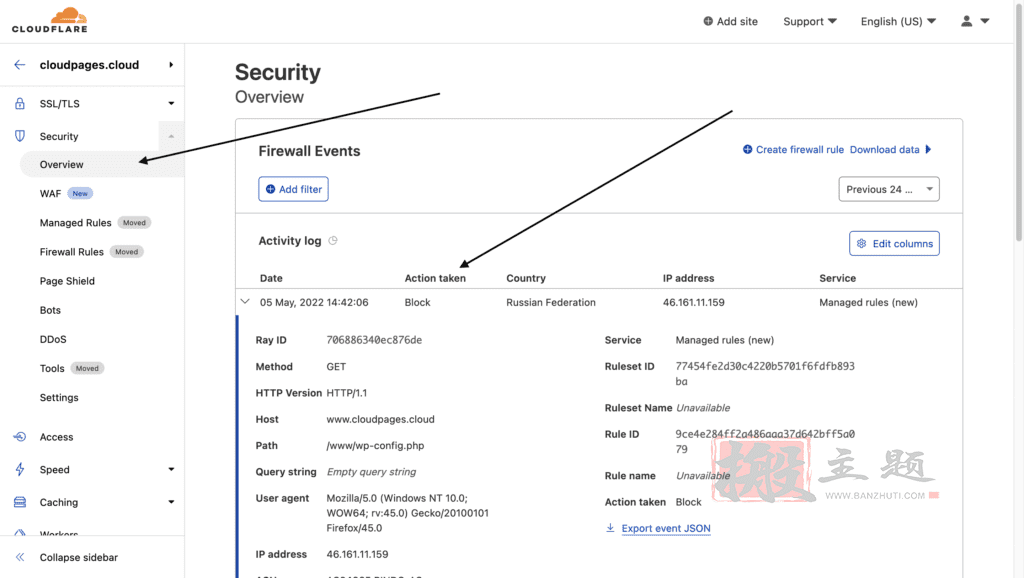
Task: Click host value www.cloudpages.cloud
Action: point(380,419)
